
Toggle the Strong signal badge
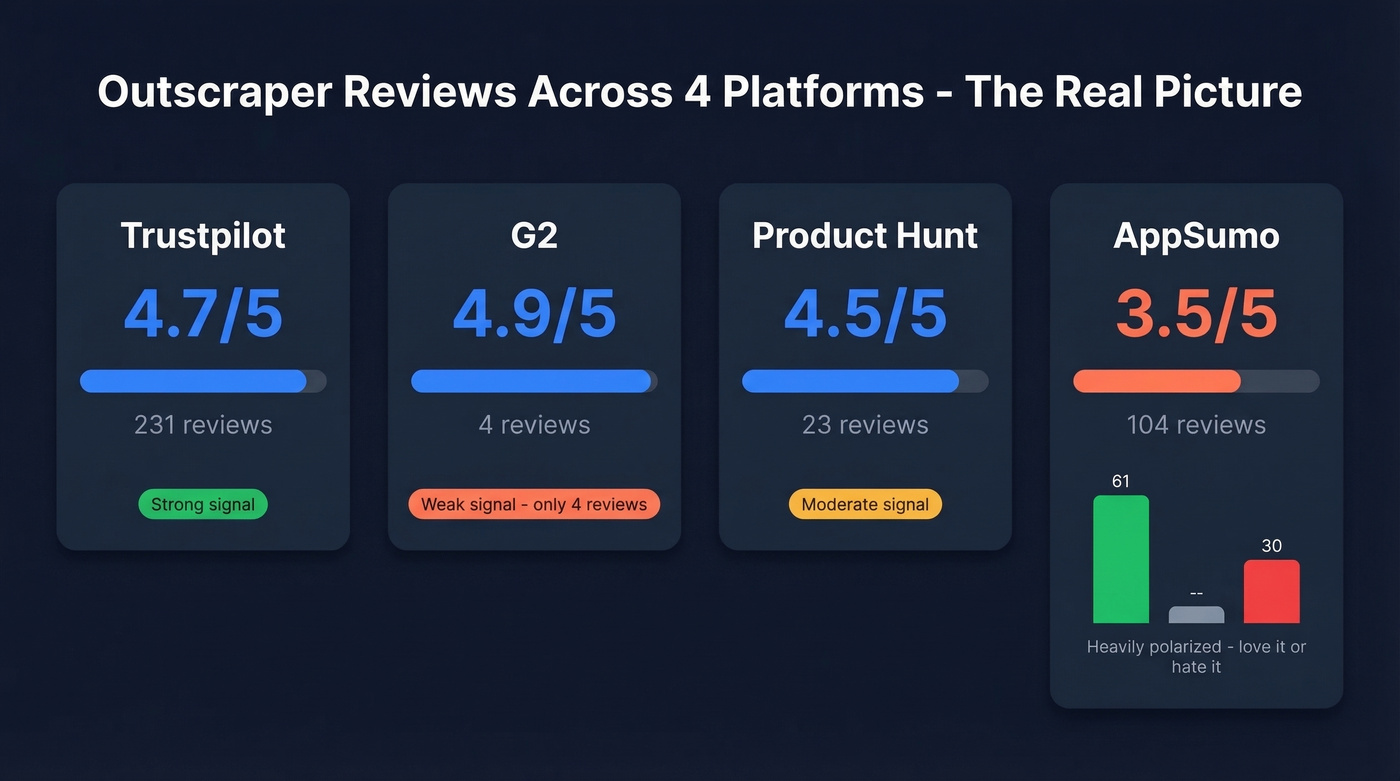click(202, 504)
